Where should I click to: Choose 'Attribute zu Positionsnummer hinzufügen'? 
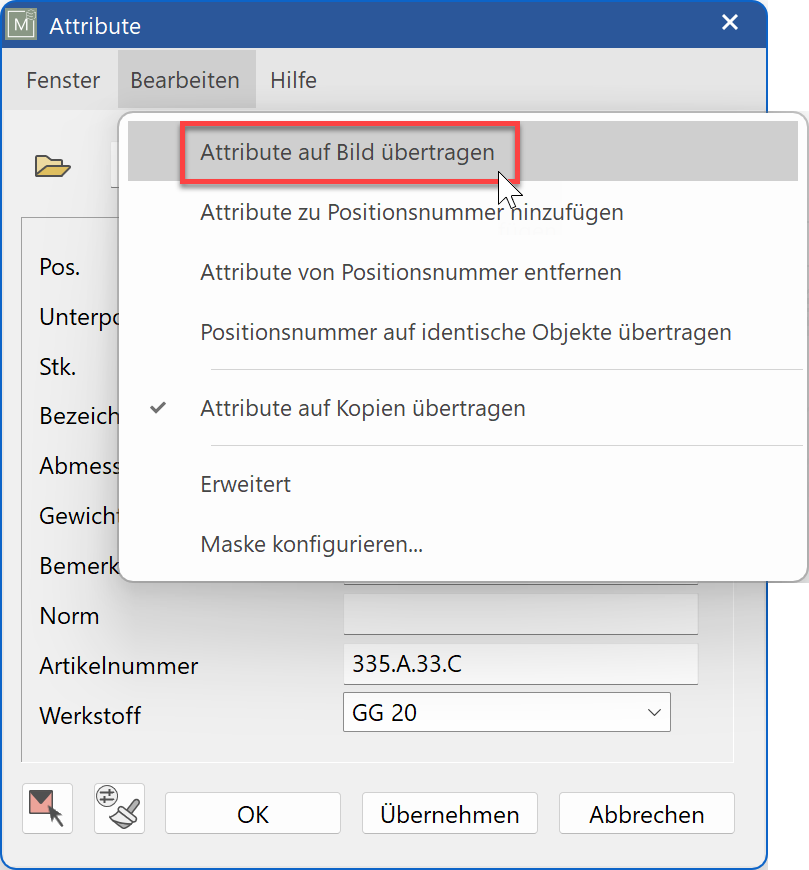point(411,212)
